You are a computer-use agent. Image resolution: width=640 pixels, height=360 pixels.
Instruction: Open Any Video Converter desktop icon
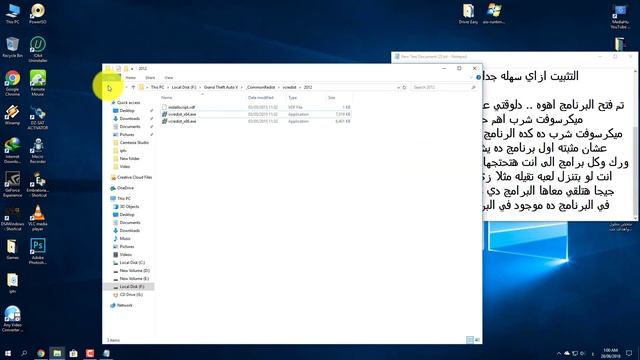[x=13, y=319]
